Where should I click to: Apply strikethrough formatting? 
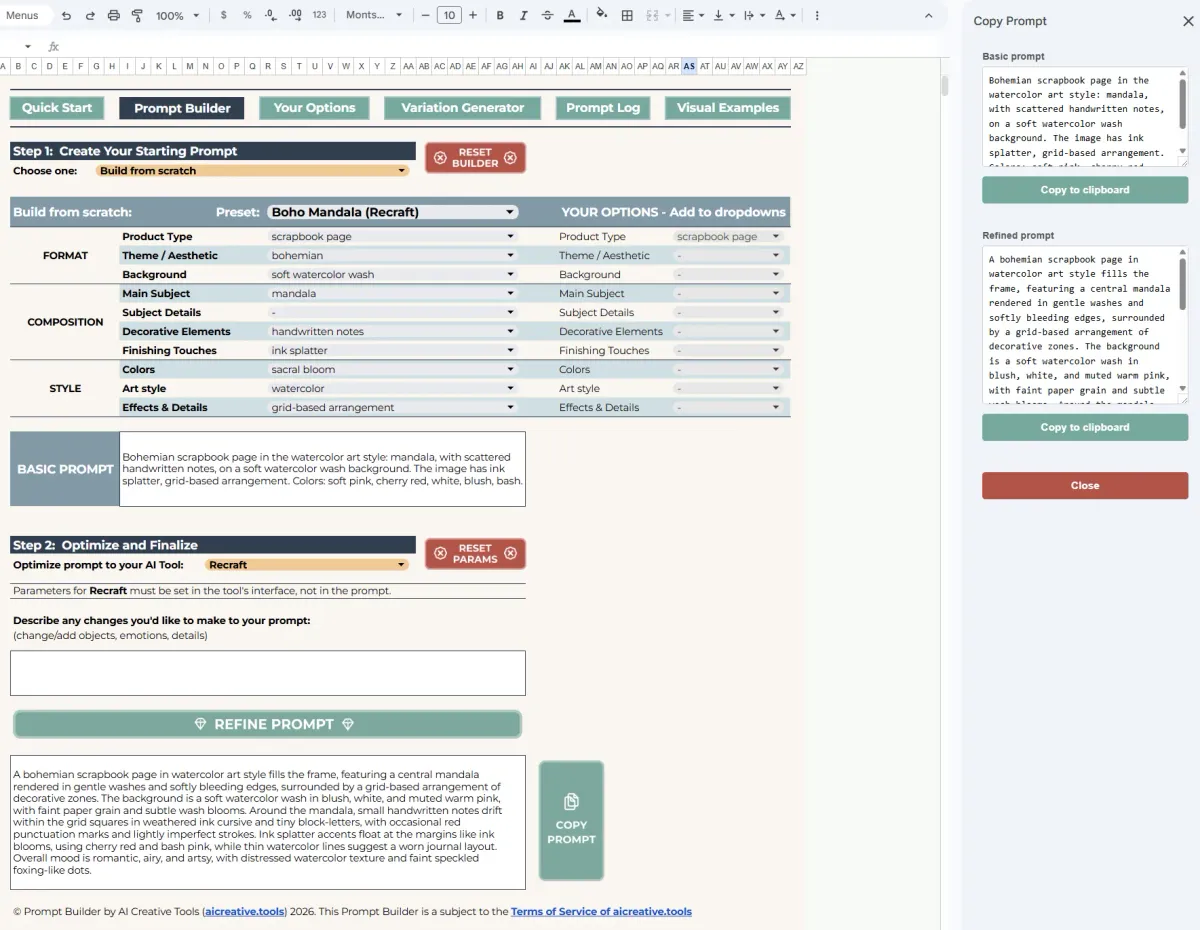[547, 16]
